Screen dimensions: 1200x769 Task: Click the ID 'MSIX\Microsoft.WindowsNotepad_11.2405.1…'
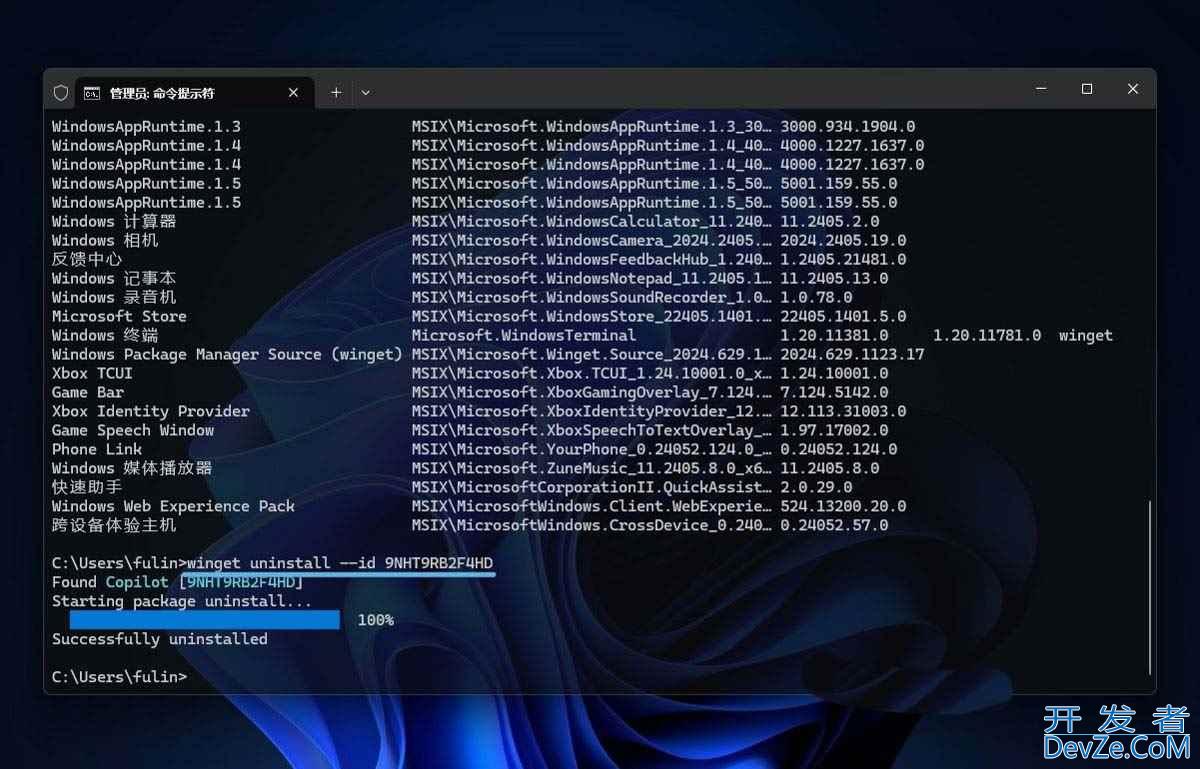coord(592,278)
